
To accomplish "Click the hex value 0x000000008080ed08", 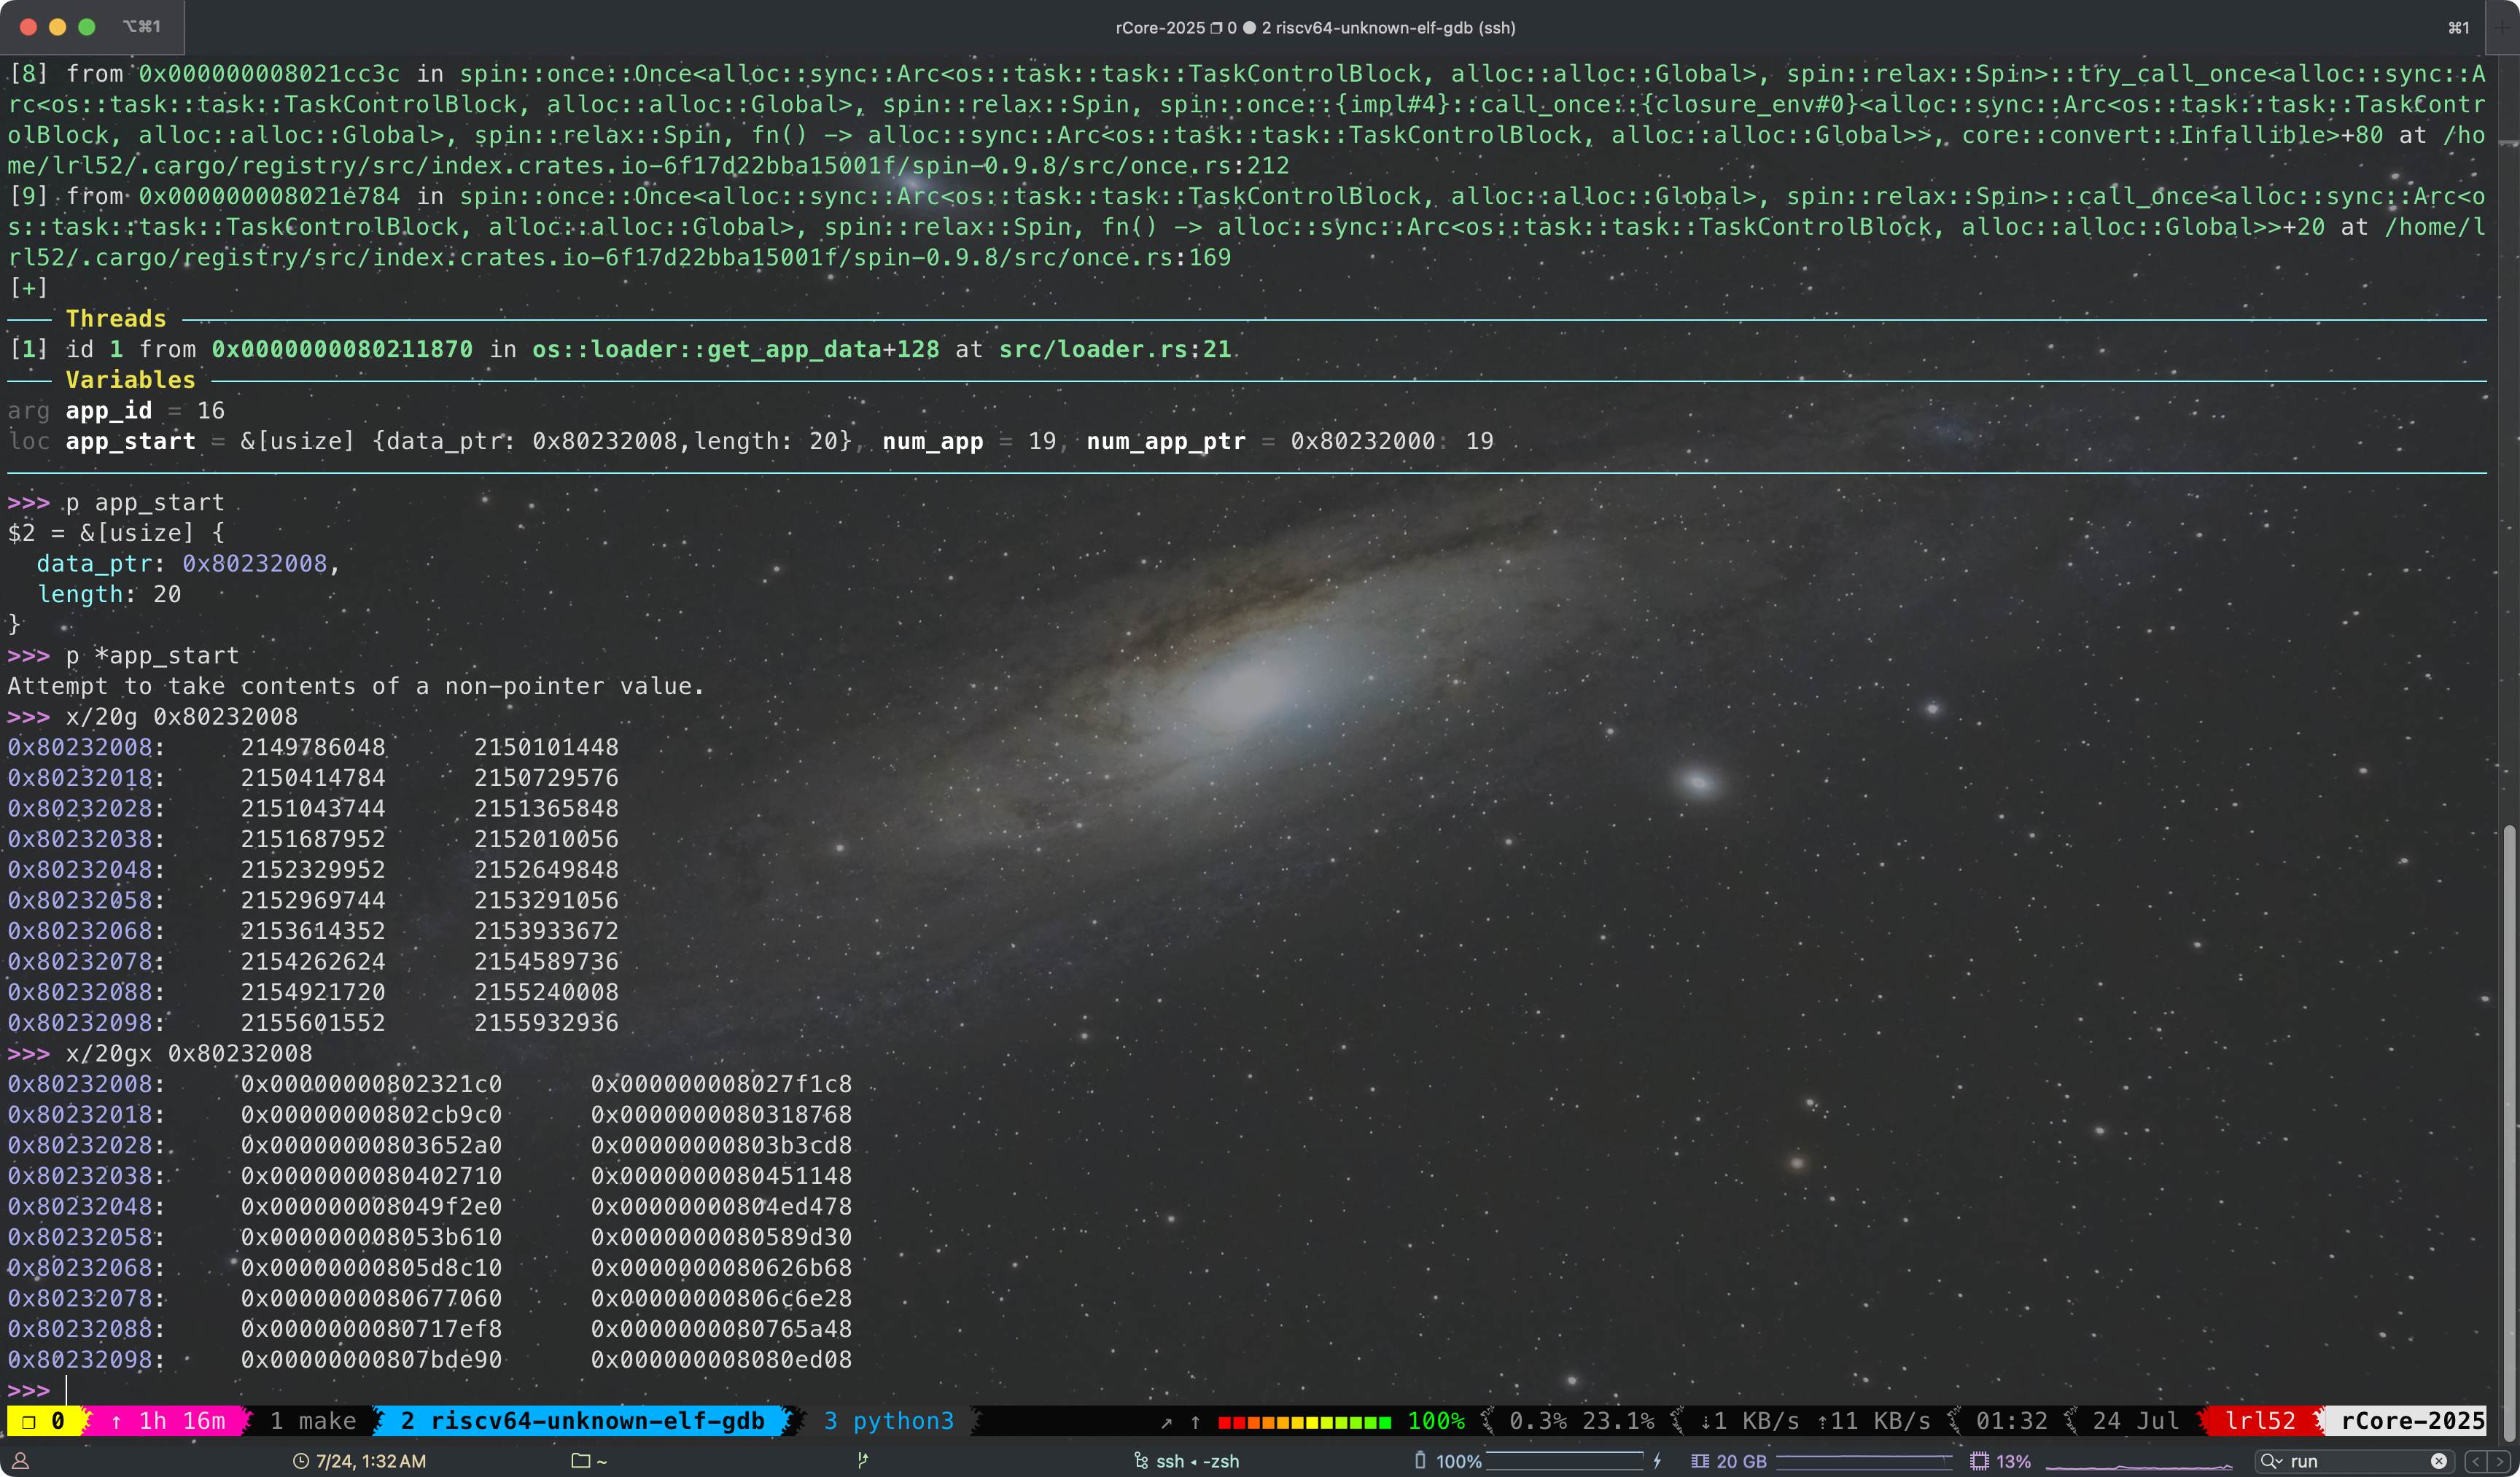I will (721, 1360).
